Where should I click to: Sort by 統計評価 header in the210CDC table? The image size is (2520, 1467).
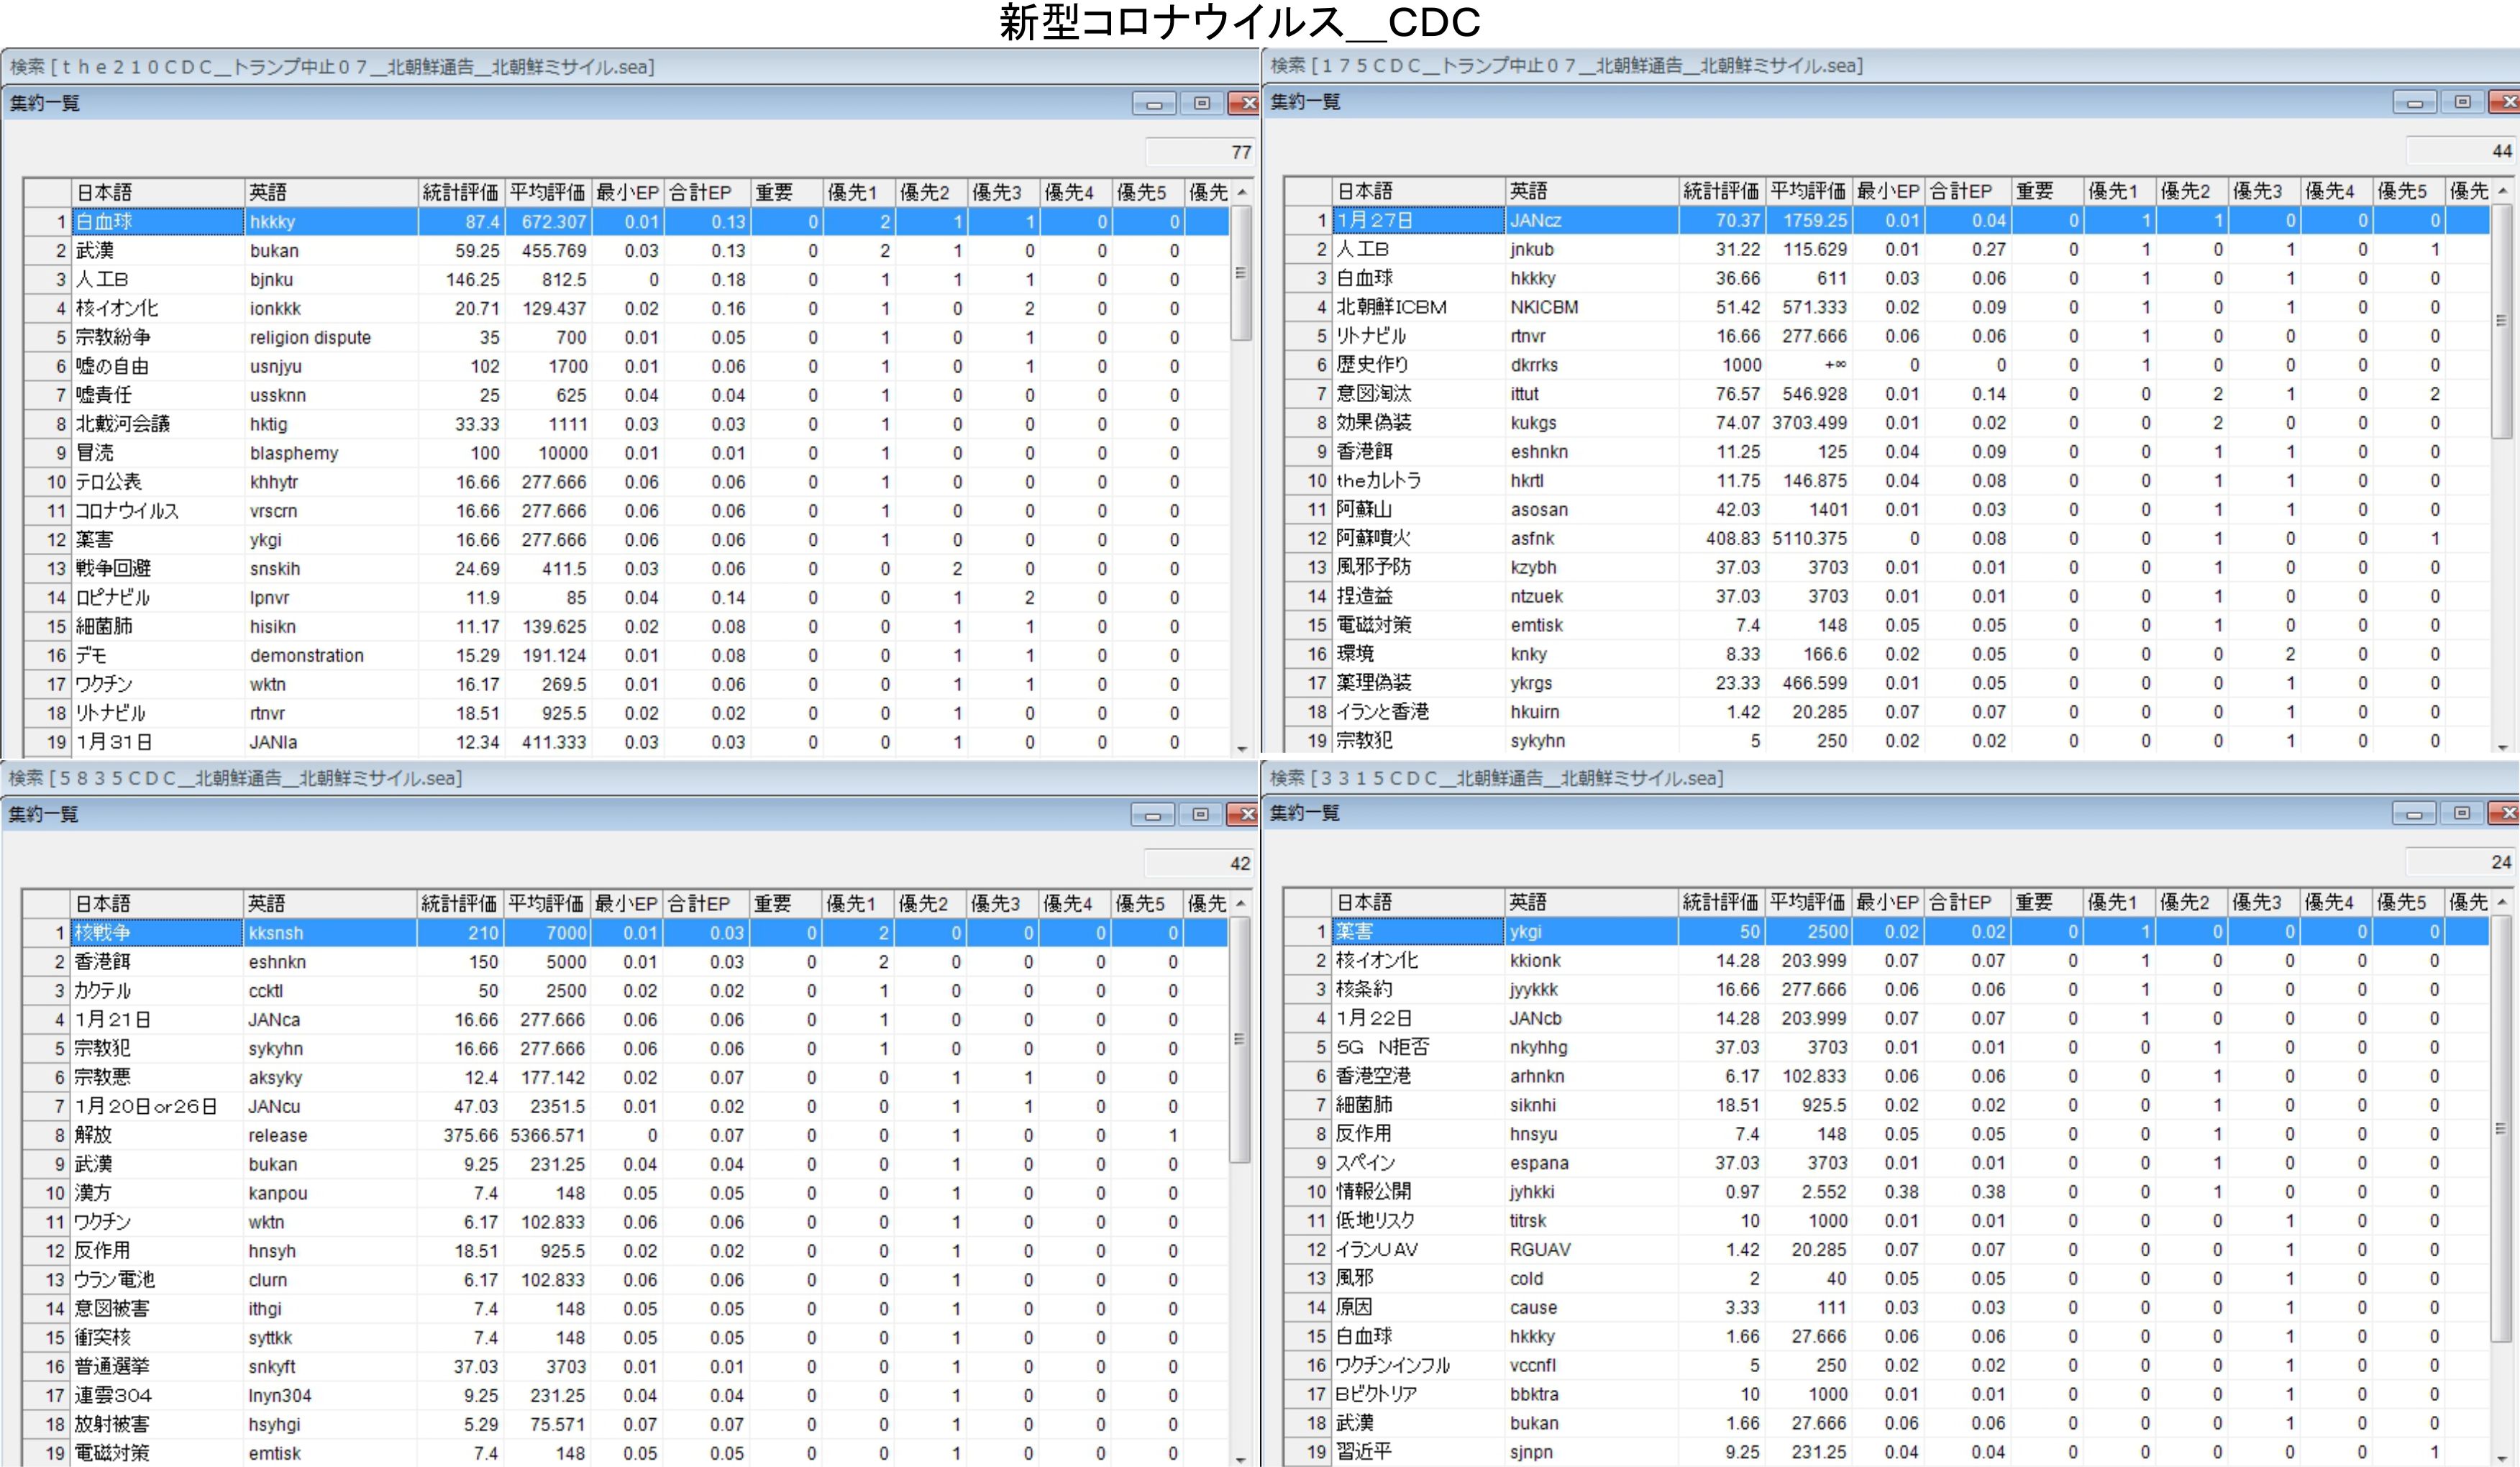click(x=460, y=192)
